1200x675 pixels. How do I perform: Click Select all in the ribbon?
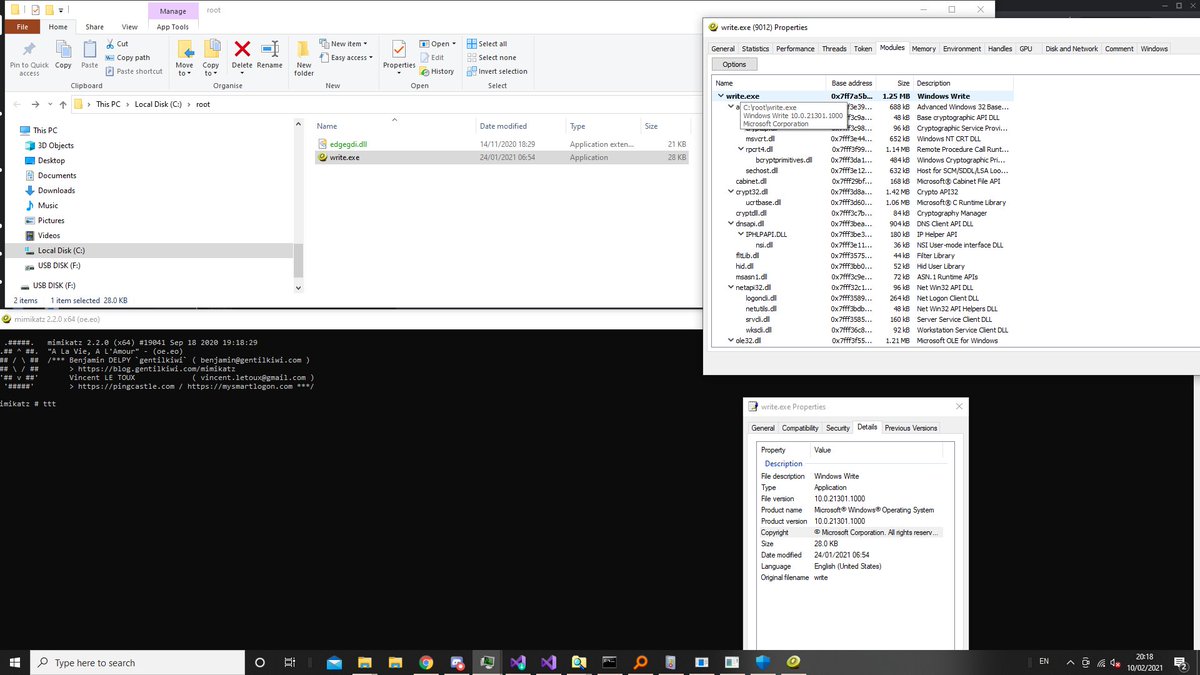tap(487, 44)
